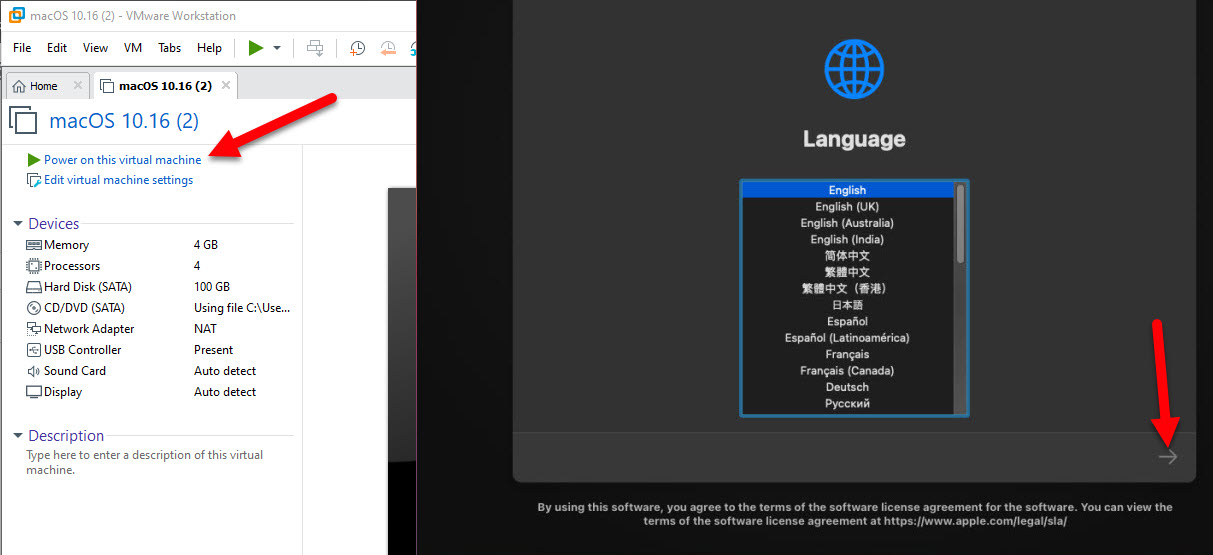
Task: Open the VM menu
Action: tap(133, 48)
